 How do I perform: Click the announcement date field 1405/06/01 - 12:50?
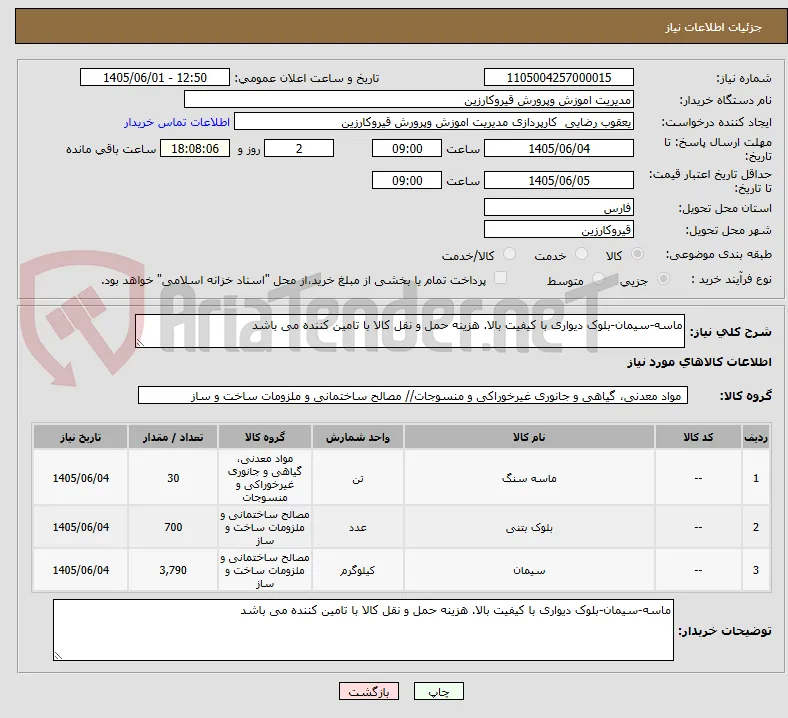point(155,77)
